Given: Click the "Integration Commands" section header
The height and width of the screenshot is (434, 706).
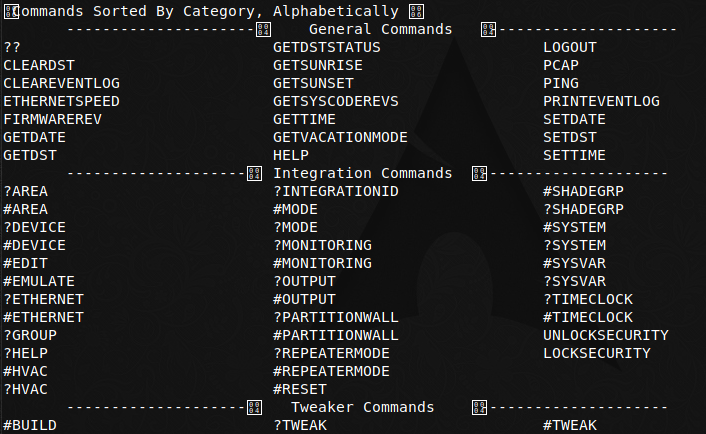Looking at the screenshot, I should coord(362,173).
